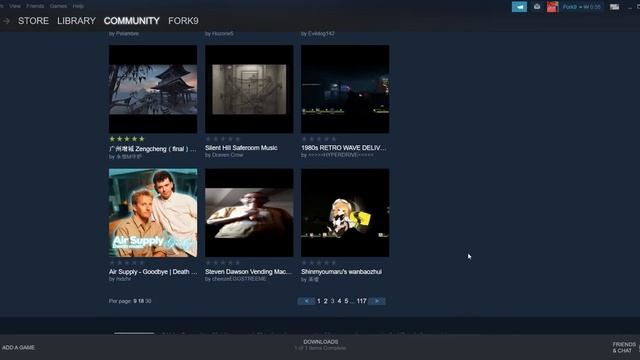640x360 pixels.
Task: Open the Friends menu
Action: tap(35, 6)
